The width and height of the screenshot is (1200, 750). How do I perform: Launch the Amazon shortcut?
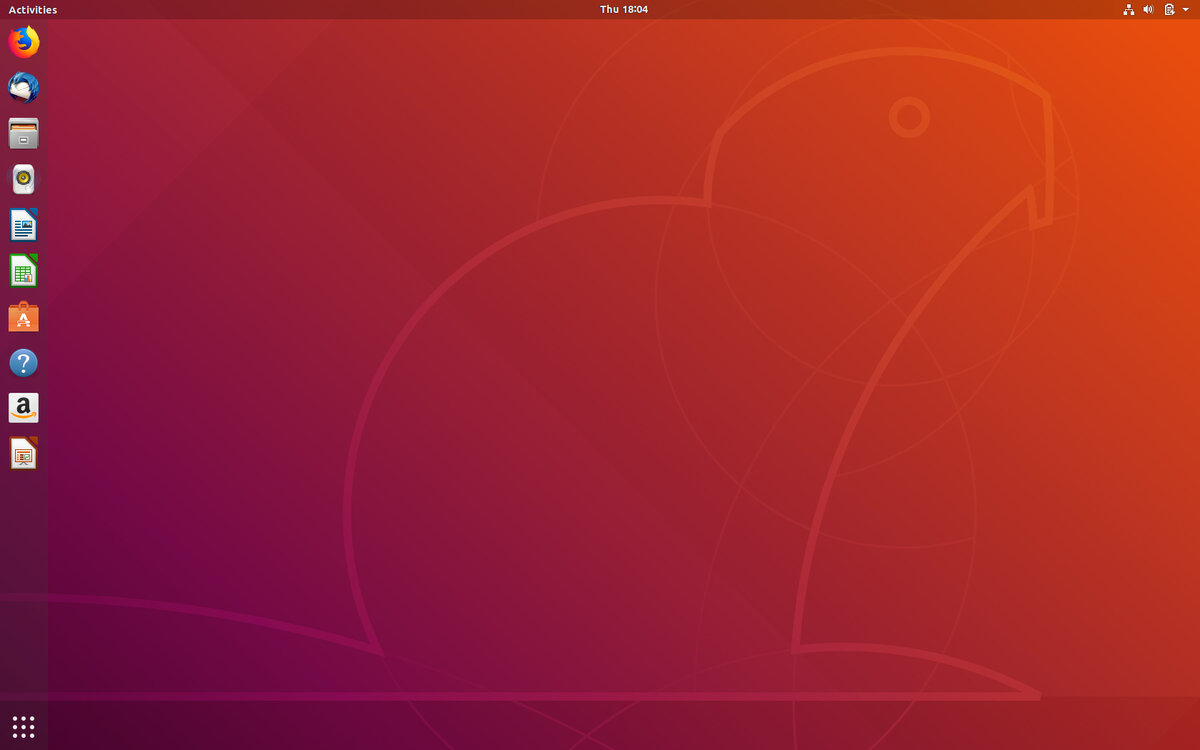pos(23,407)
